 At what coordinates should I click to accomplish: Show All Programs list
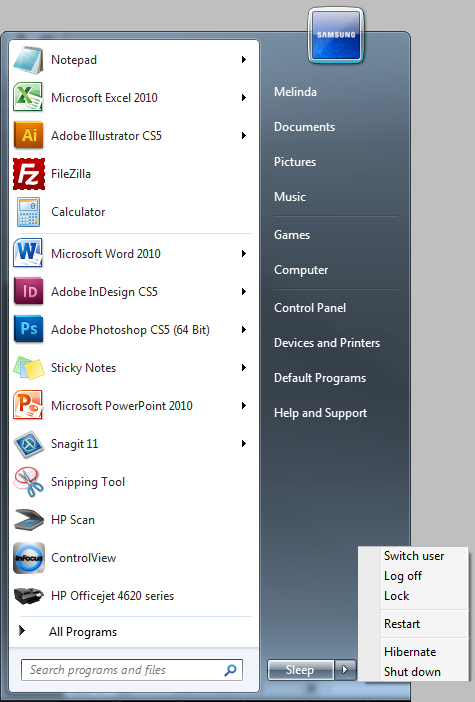83,631
